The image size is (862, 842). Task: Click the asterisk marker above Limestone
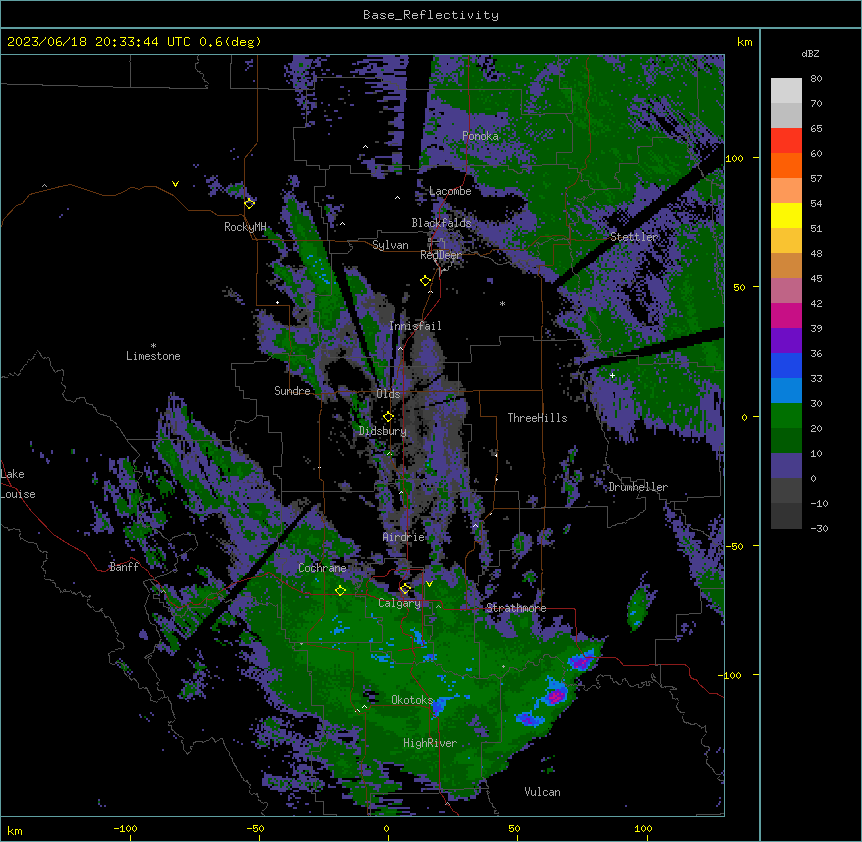click(x=153, y=346)
